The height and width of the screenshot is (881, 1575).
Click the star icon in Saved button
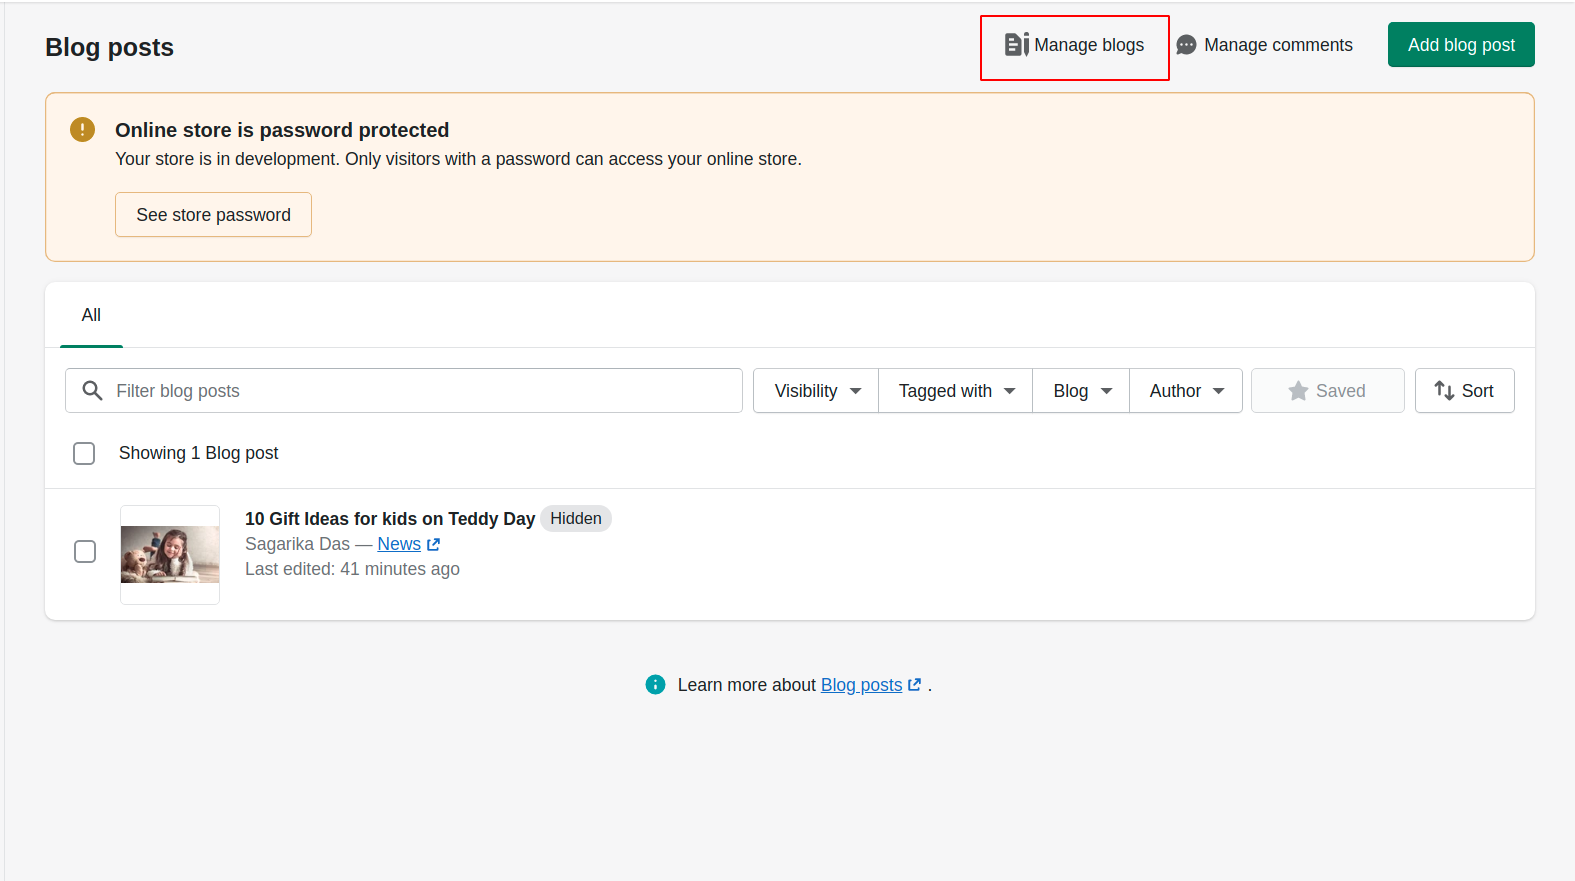(x=1298, y=391)
